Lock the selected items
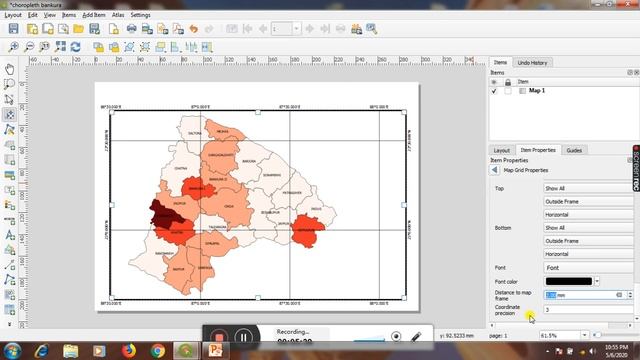Image resolution: width=640 pixels, height=360 pixels. (x=98, y=47)
